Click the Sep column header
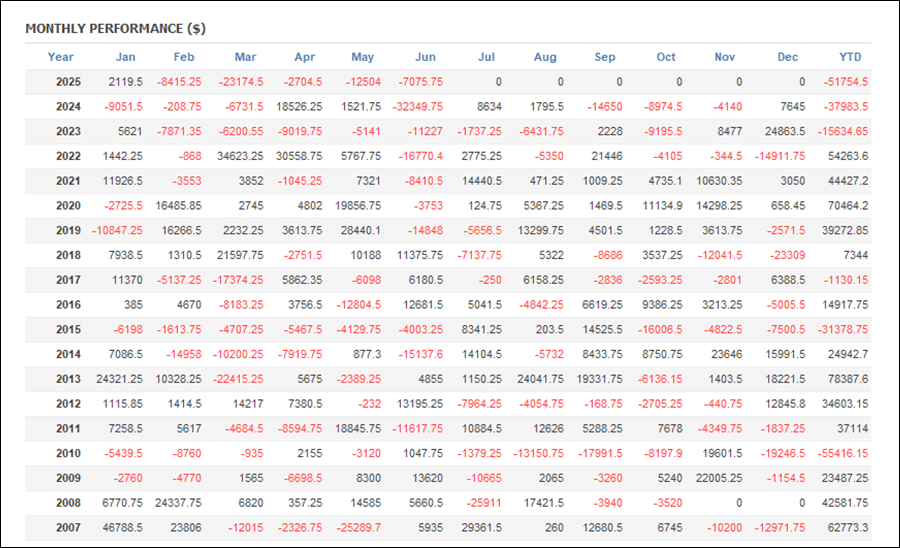 (x=605, y=57)
